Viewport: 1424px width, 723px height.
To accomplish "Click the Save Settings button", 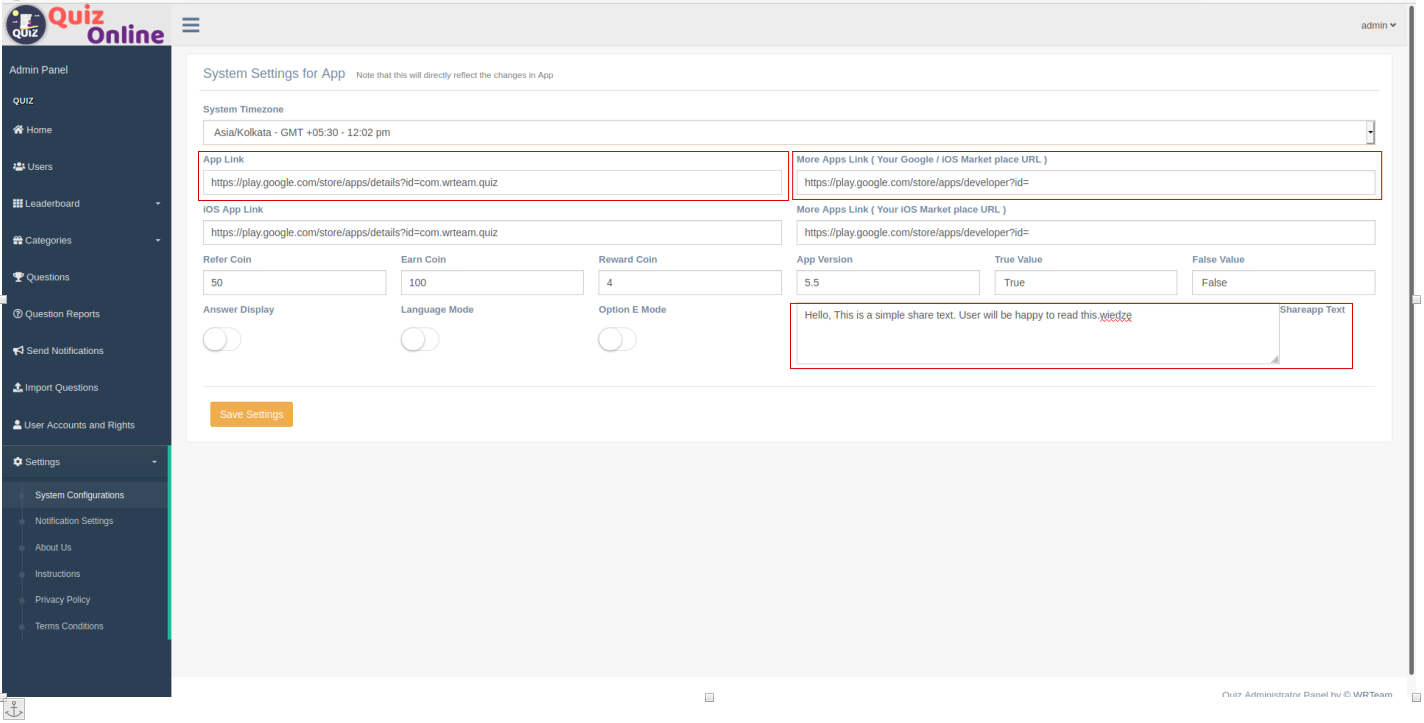I will [251, 414].
